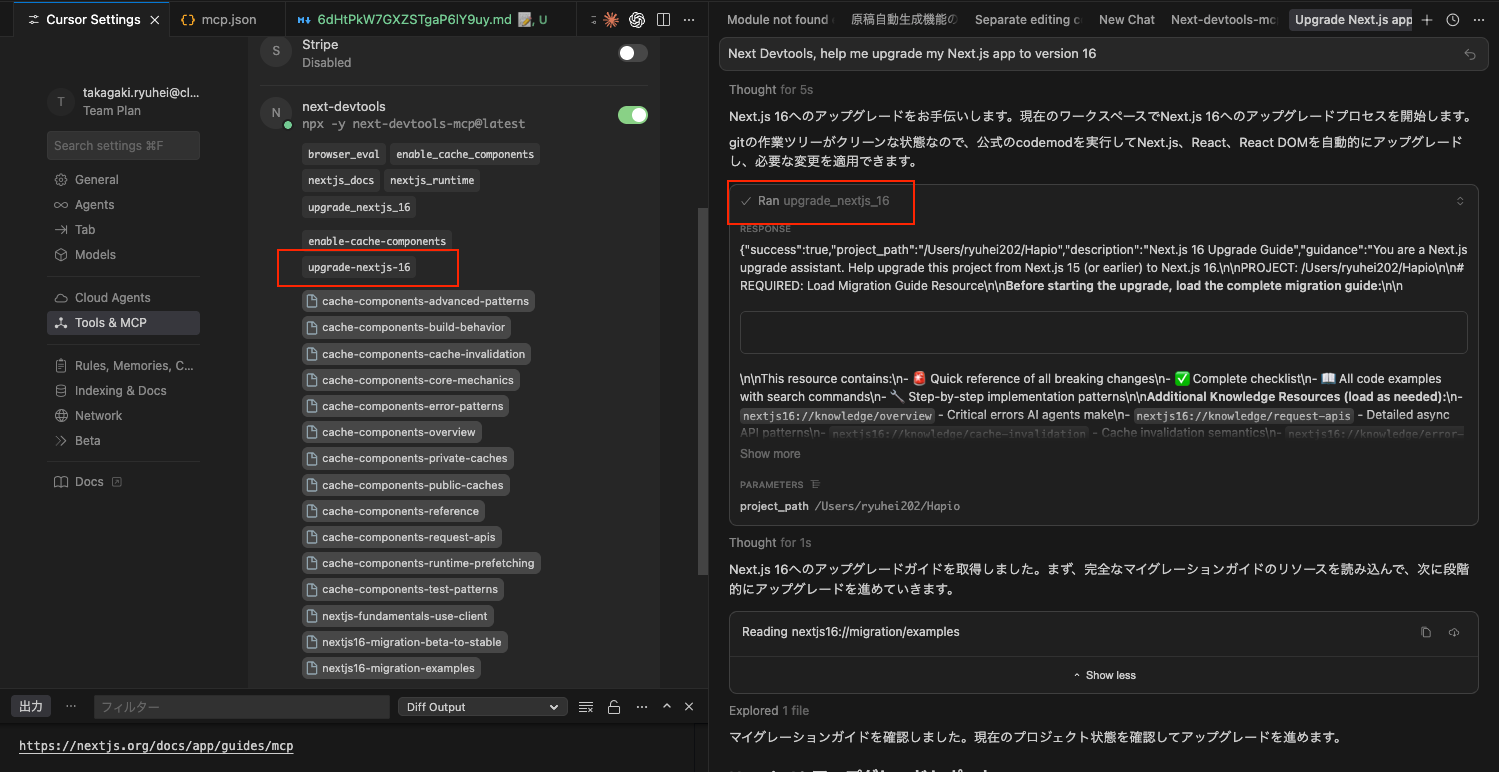Open the Diff Output channel dropdown
The width and height of the screenshot is (1499, 772).
point(482,707)
